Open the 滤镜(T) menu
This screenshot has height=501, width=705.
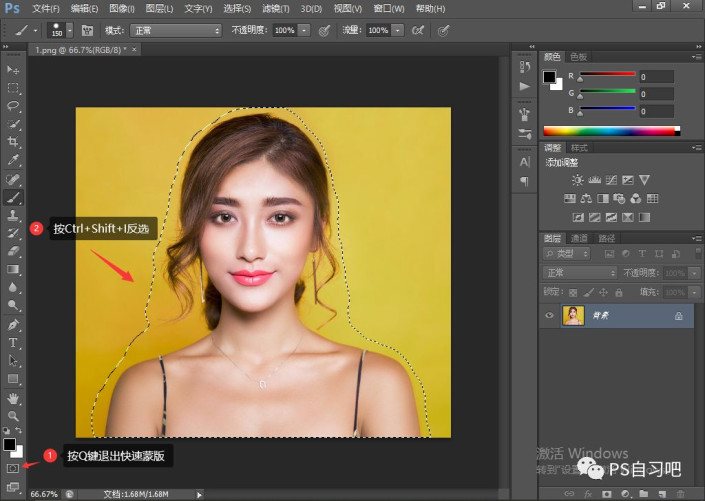(x=275, y=8)
